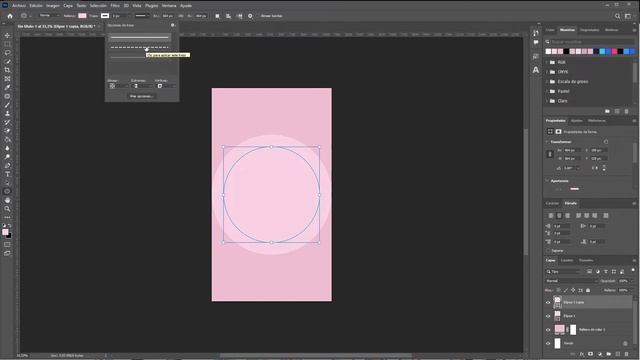Click the Home icon in options bar
The width and height of the screenshot is (640, 360).
(x=10, y=16)
